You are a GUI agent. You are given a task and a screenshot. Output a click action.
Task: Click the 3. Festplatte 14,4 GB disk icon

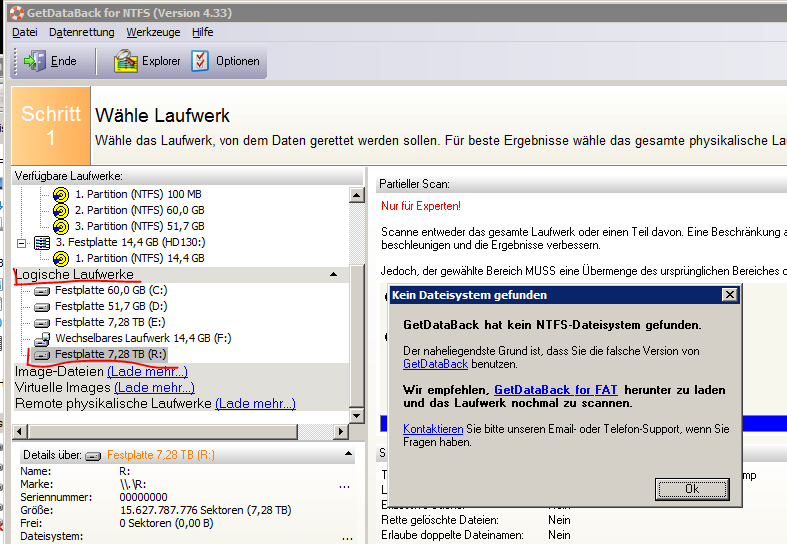pos(42,243)
